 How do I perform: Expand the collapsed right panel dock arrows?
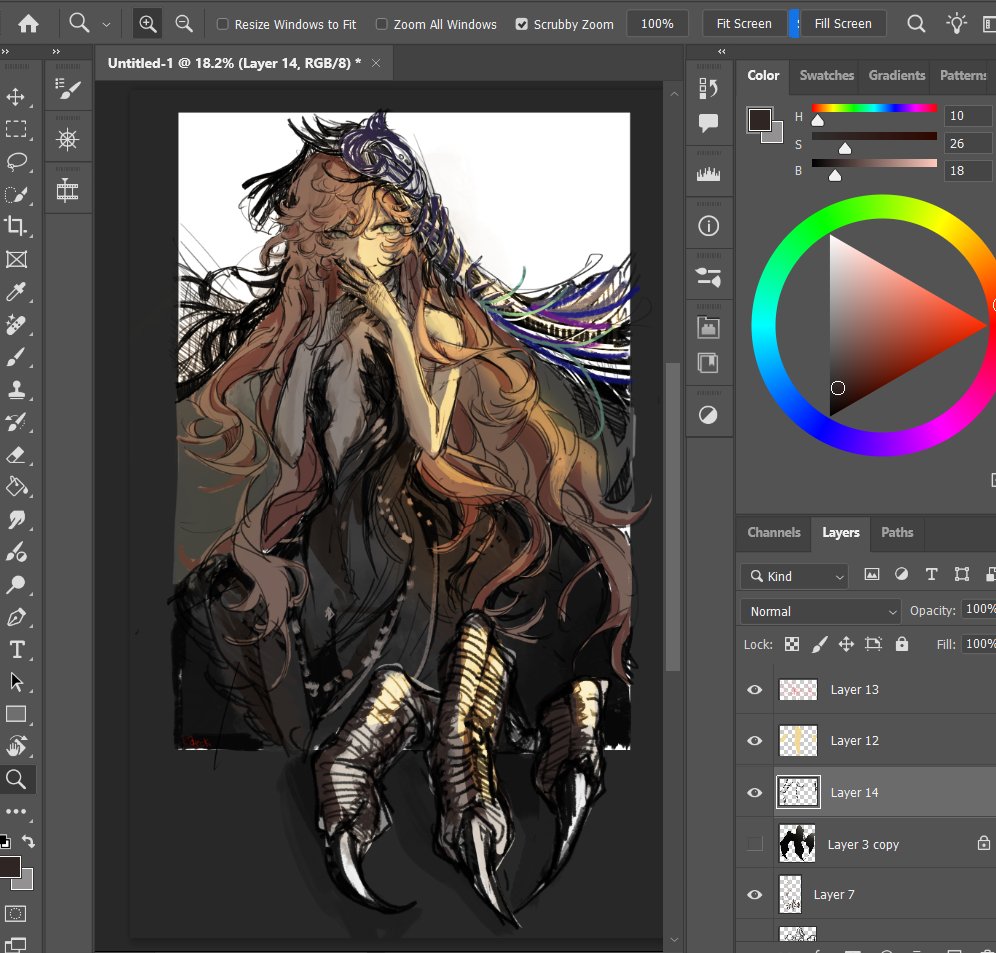722,51
